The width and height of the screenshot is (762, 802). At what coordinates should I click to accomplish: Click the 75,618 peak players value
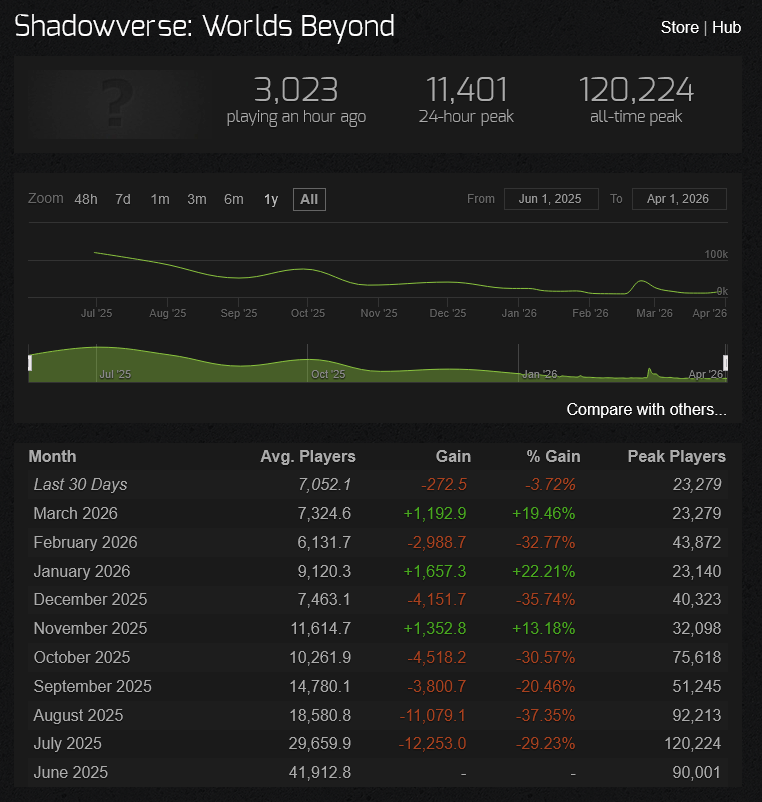pos(697,657)
